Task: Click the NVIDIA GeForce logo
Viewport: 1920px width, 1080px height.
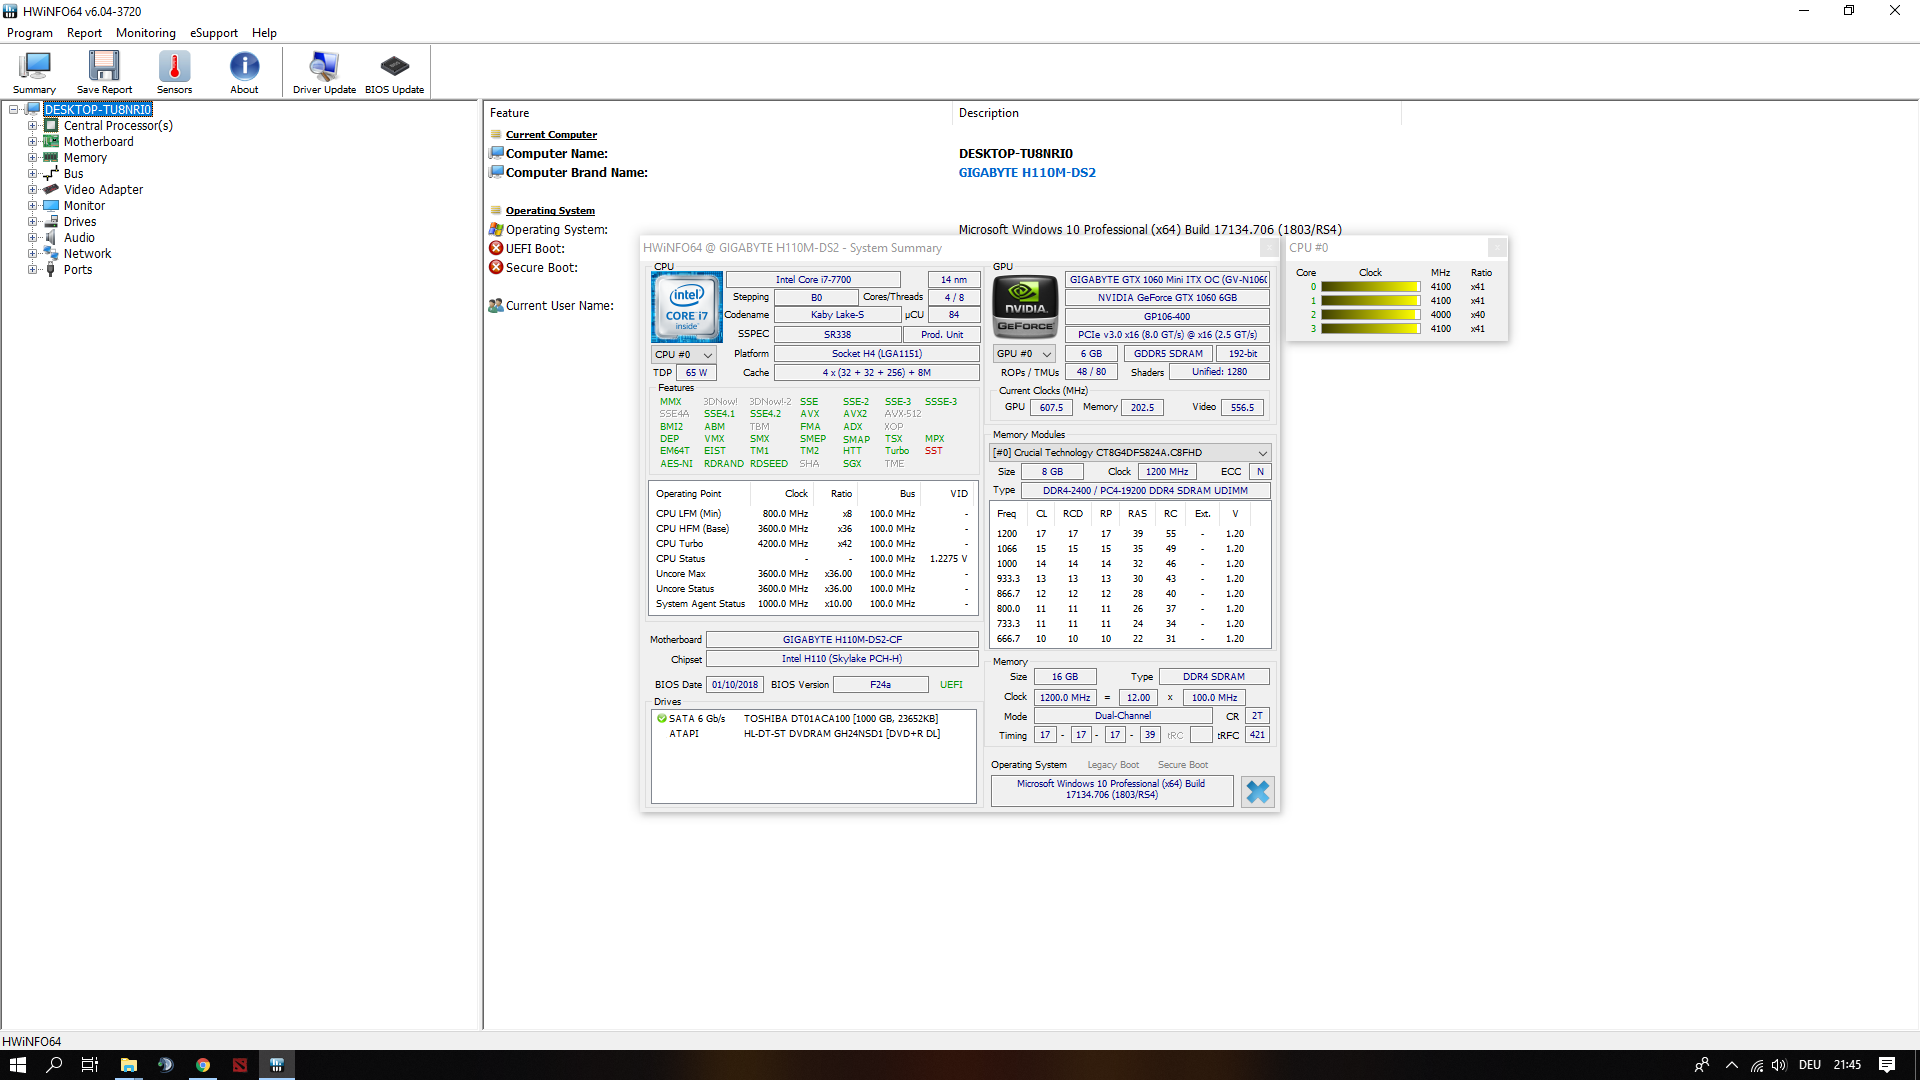Action: click(x=1025, y=307)
